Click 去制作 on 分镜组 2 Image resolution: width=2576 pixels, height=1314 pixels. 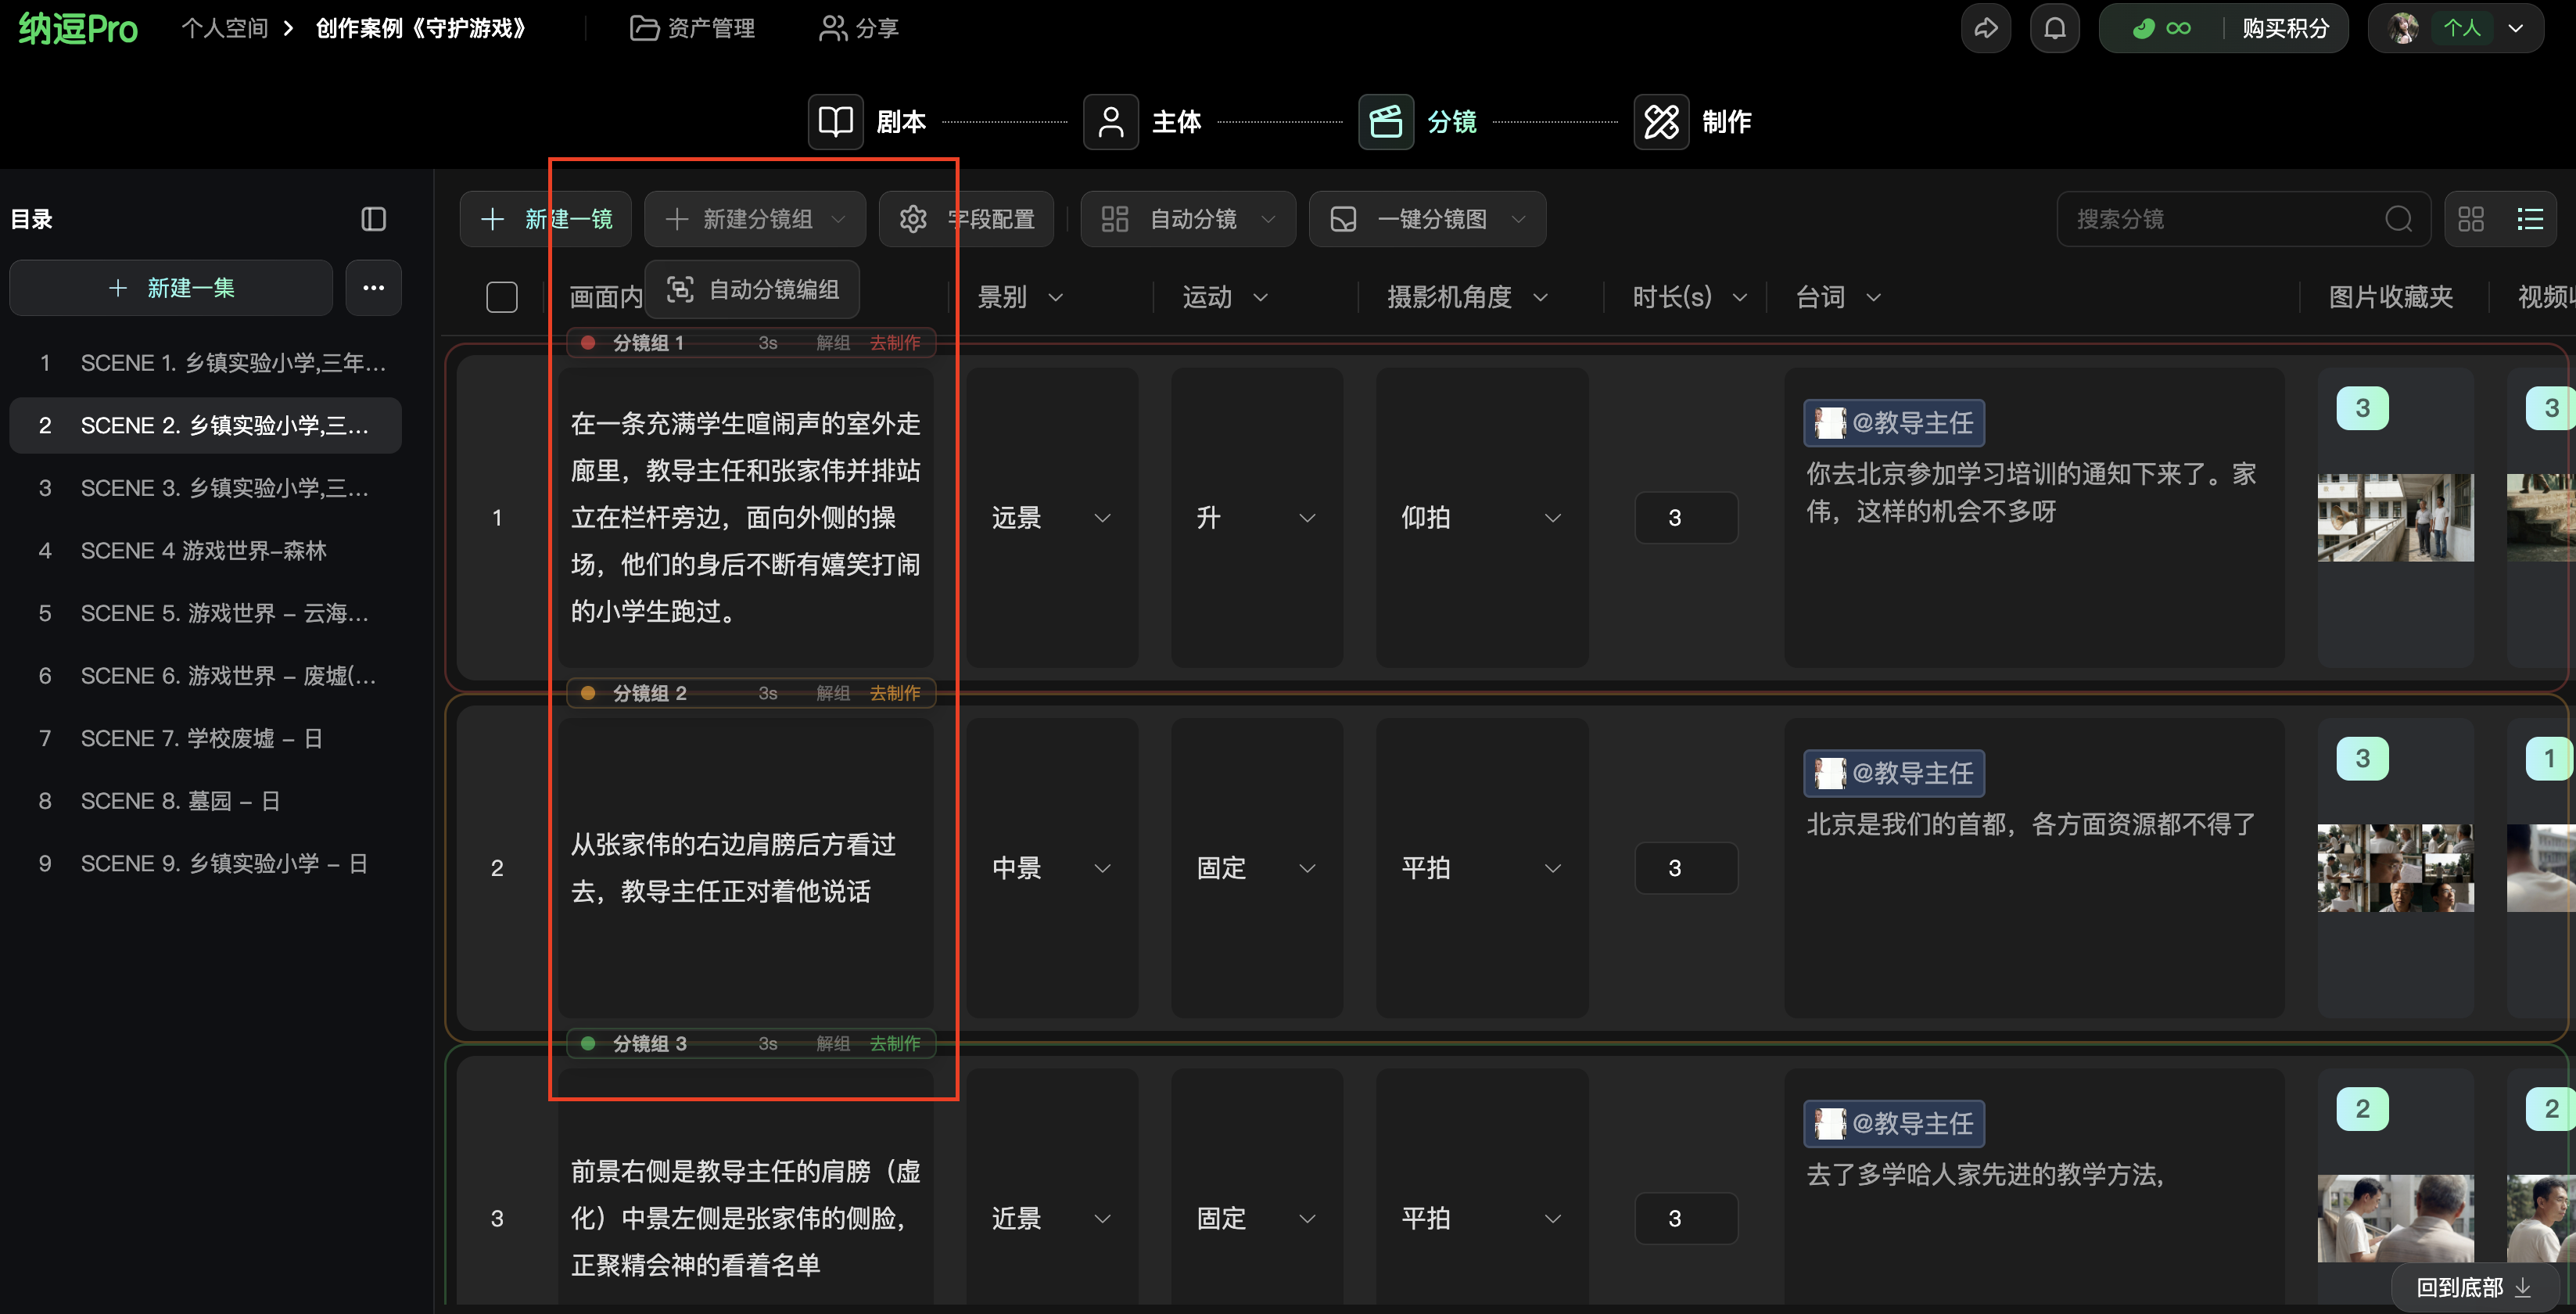tap(895, 693)
